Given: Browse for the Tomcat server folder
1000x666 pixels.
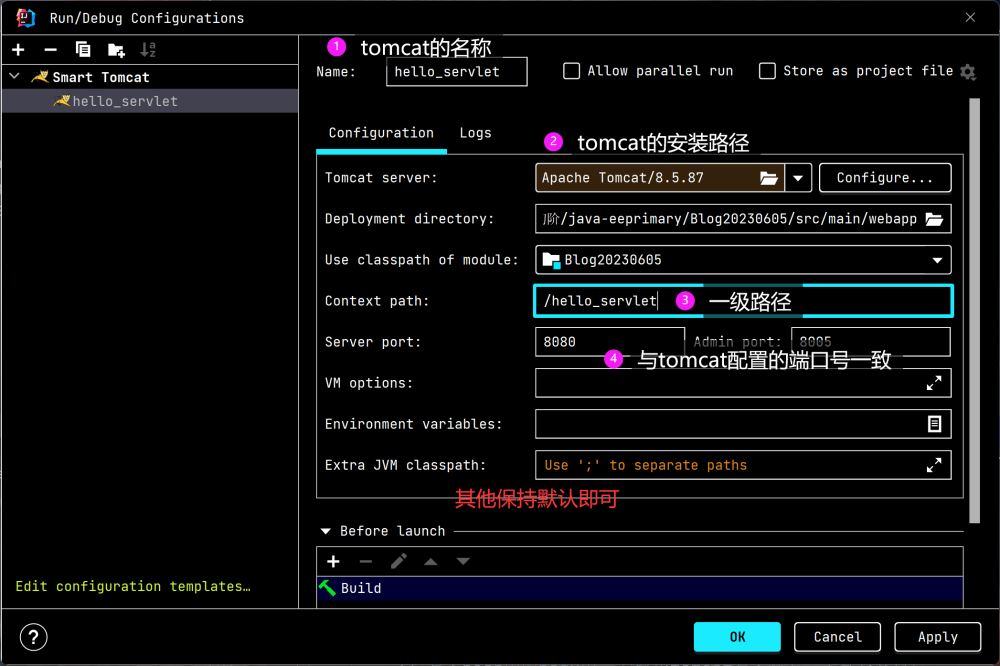Looking at the screenshot, I should [768, 178].
